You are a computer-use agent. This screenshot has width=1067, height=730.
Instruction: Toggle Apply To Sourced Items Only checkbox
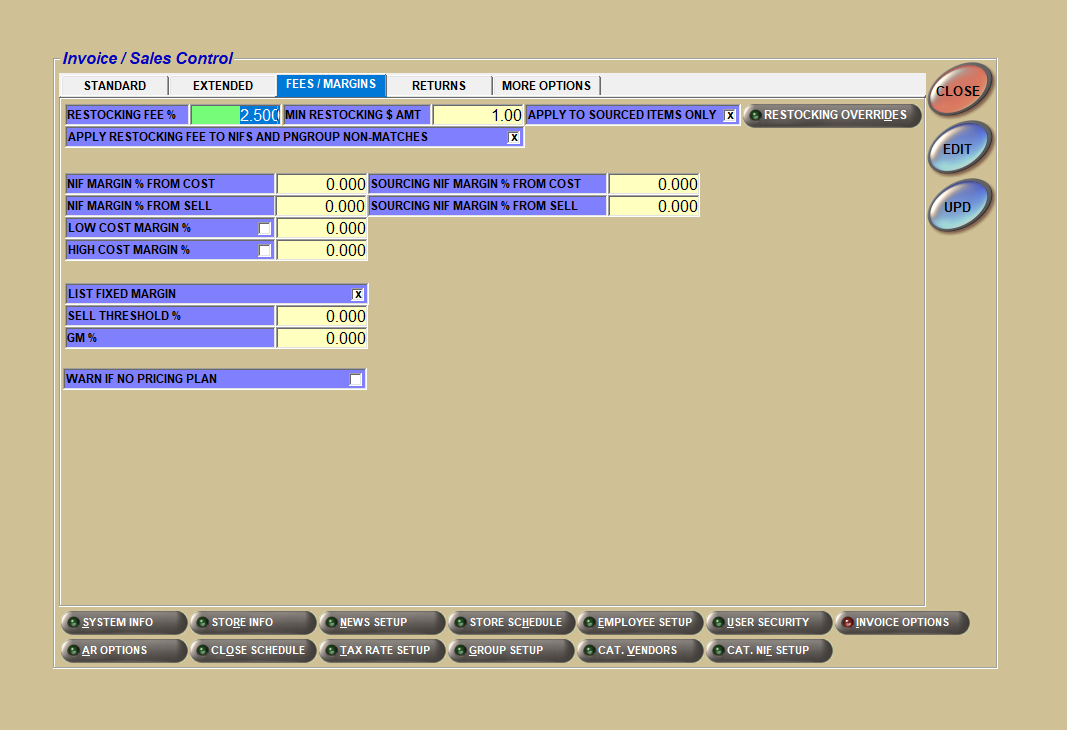[730, 115]
